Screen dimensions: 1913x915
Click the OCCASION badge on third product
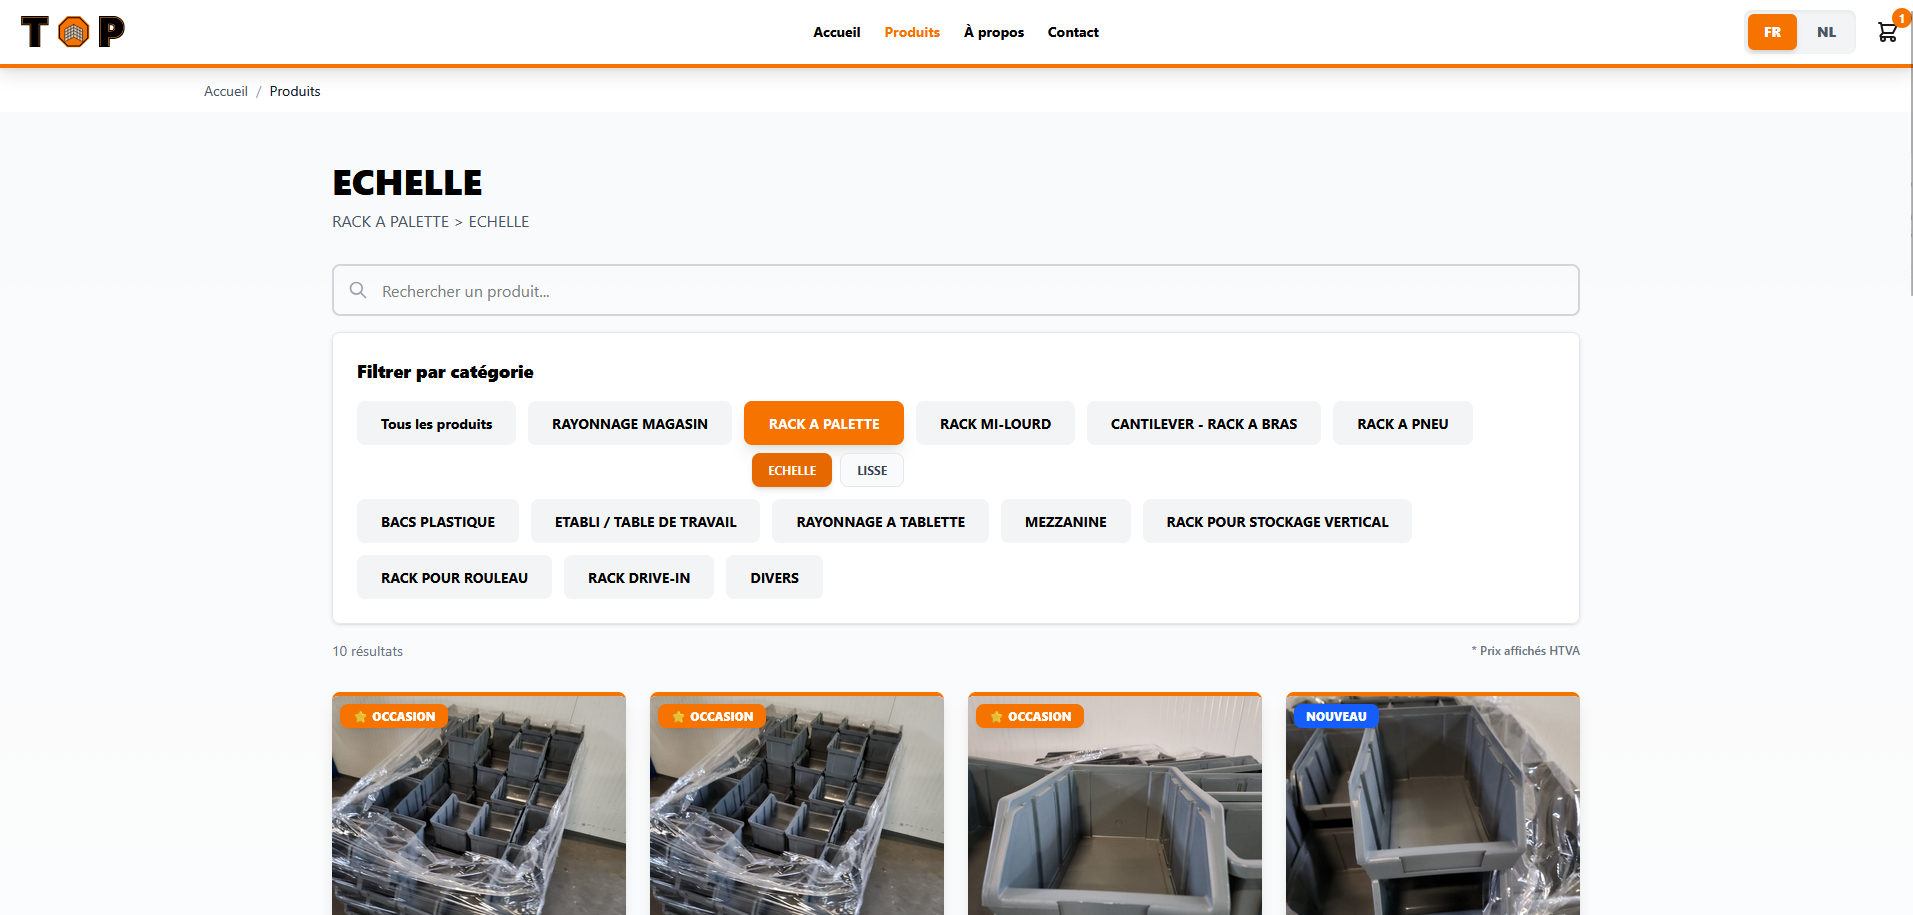pyautogui.click(x=1029, y=716)
